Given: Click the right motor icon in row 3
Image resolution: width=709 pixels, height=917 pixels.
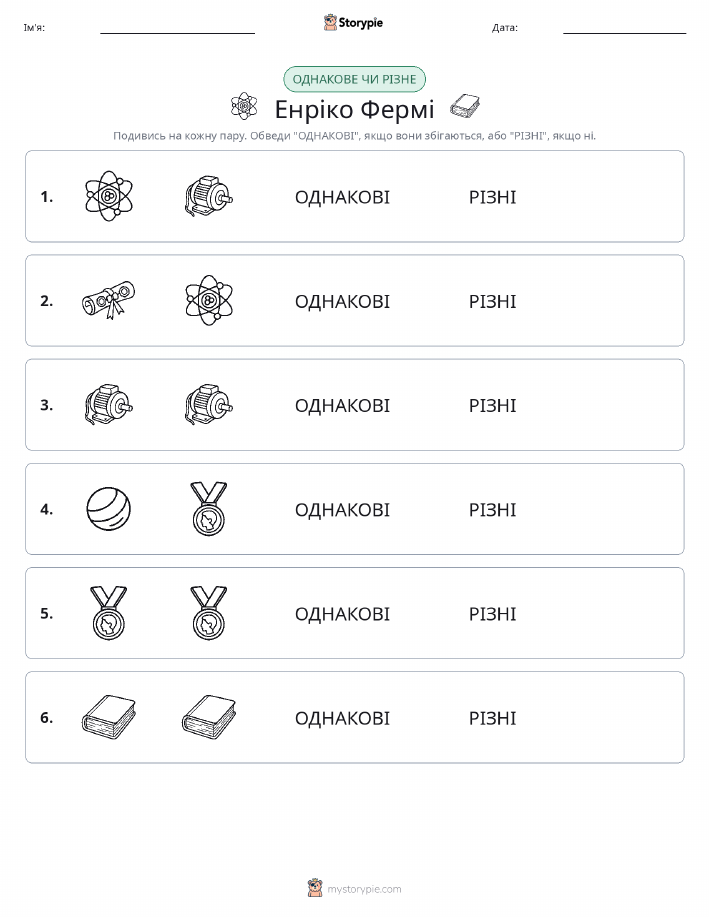Looking at the screenshot, I should point(209,404).
